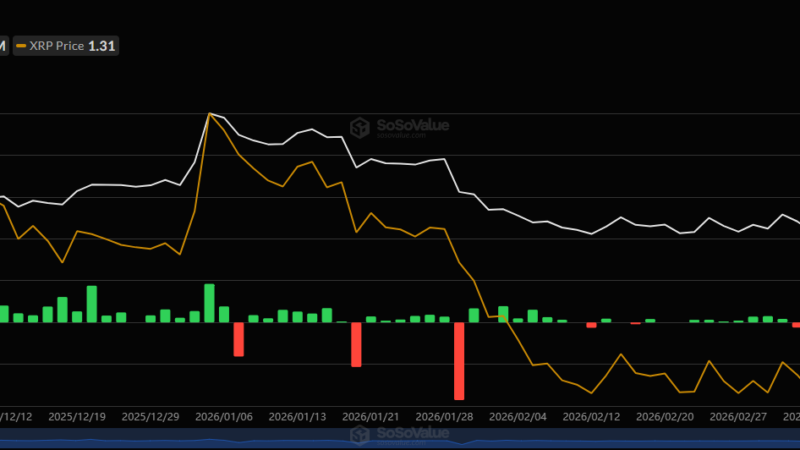800x450 pixels.
Task: Click the 2026/02/20 date label
Action: pos(665,417)
